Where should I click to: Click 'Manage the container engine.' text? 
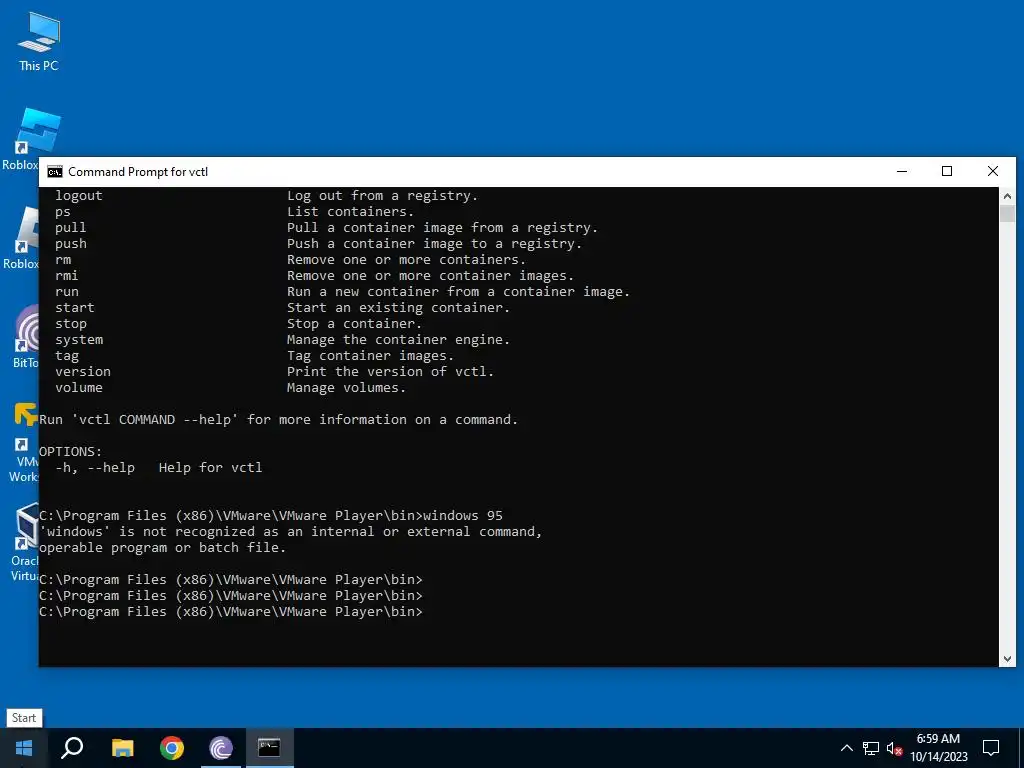click(398, 340)
